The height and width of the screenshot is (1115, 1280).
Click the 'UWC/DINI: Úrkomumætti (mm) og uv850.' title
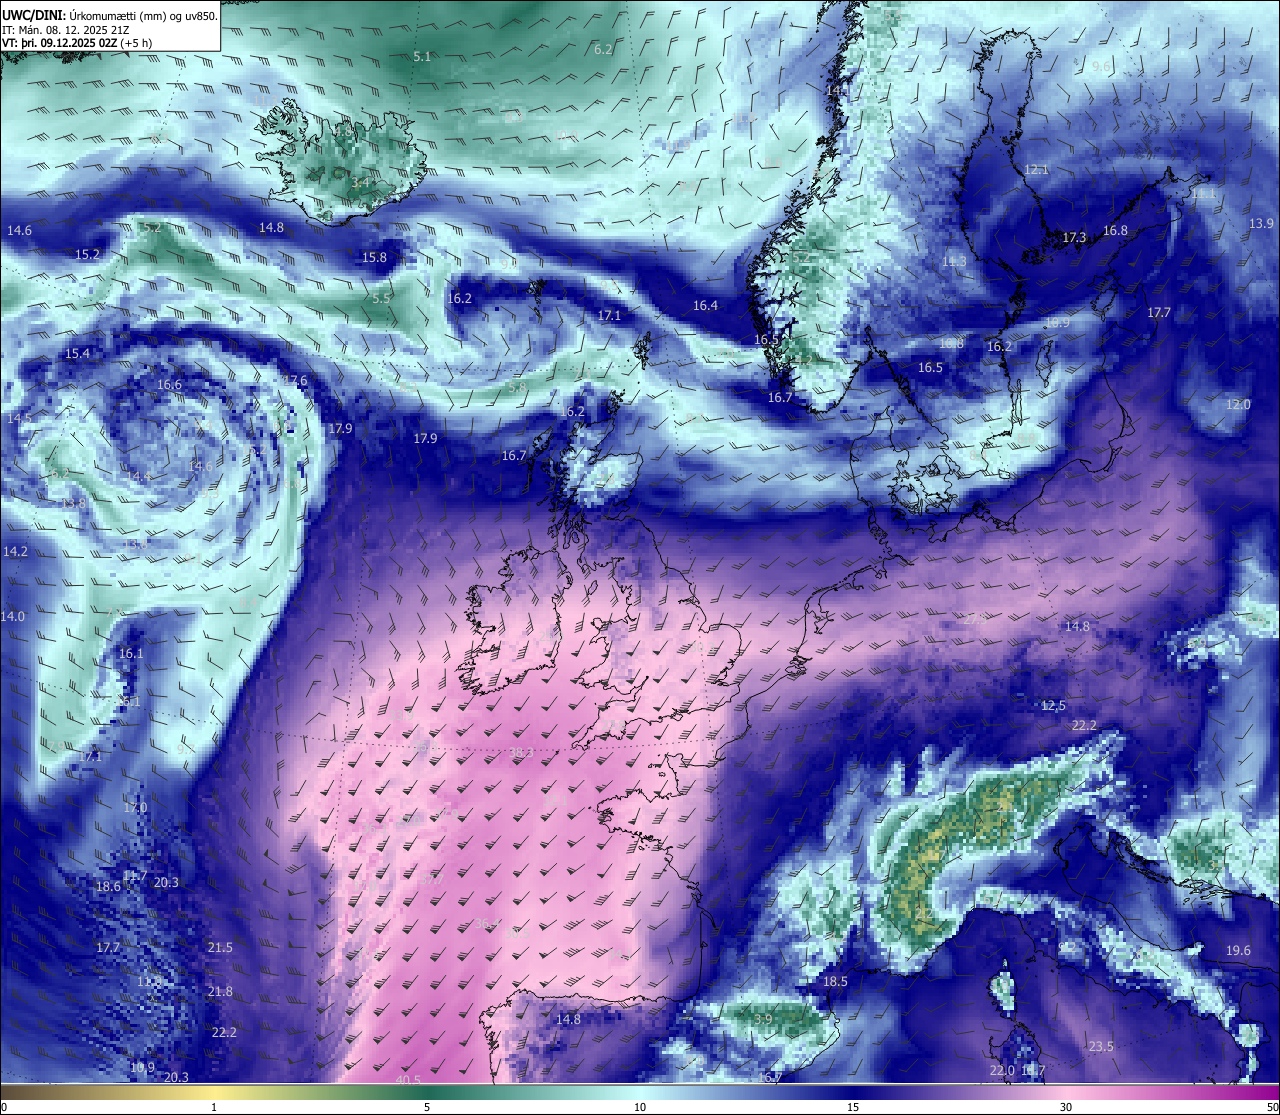pyautogui.click(x=110, y=16)
